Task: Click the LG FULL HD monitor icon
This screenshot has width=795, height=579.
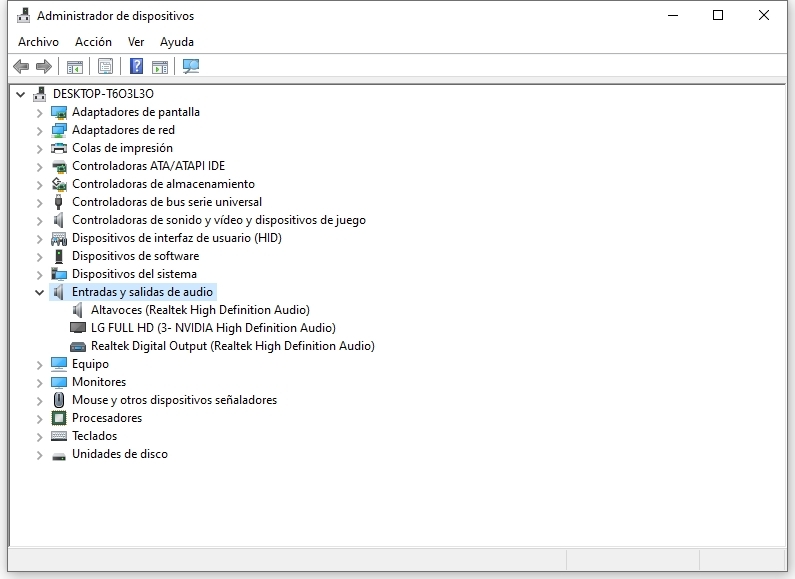Action: click(x=78, y=328)
